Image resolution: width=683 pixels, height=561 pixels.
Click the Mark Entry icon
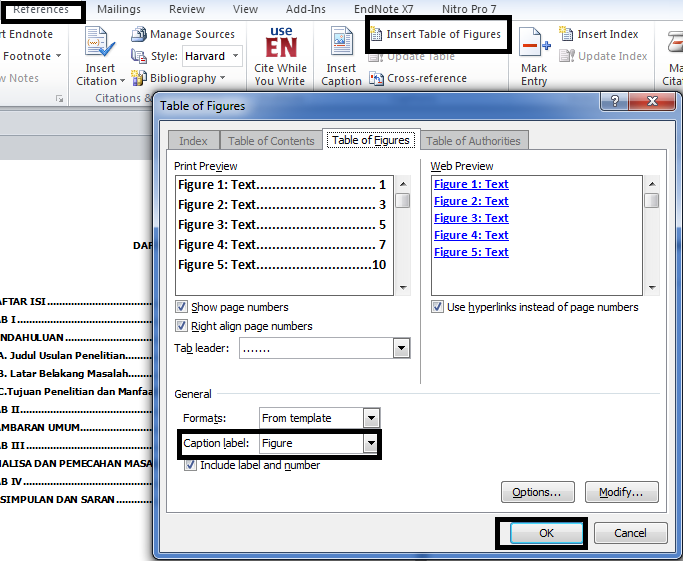coord(534,43)
